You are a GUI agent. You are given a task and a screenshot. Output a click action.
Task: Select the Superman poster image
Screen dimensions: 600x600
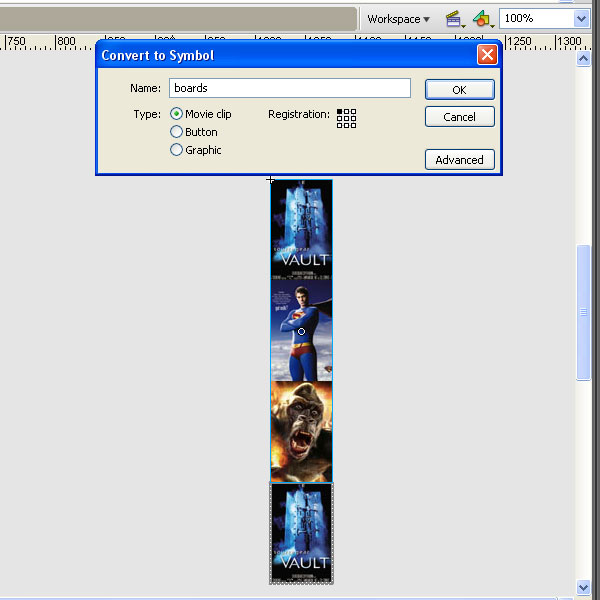pos(302,331)
